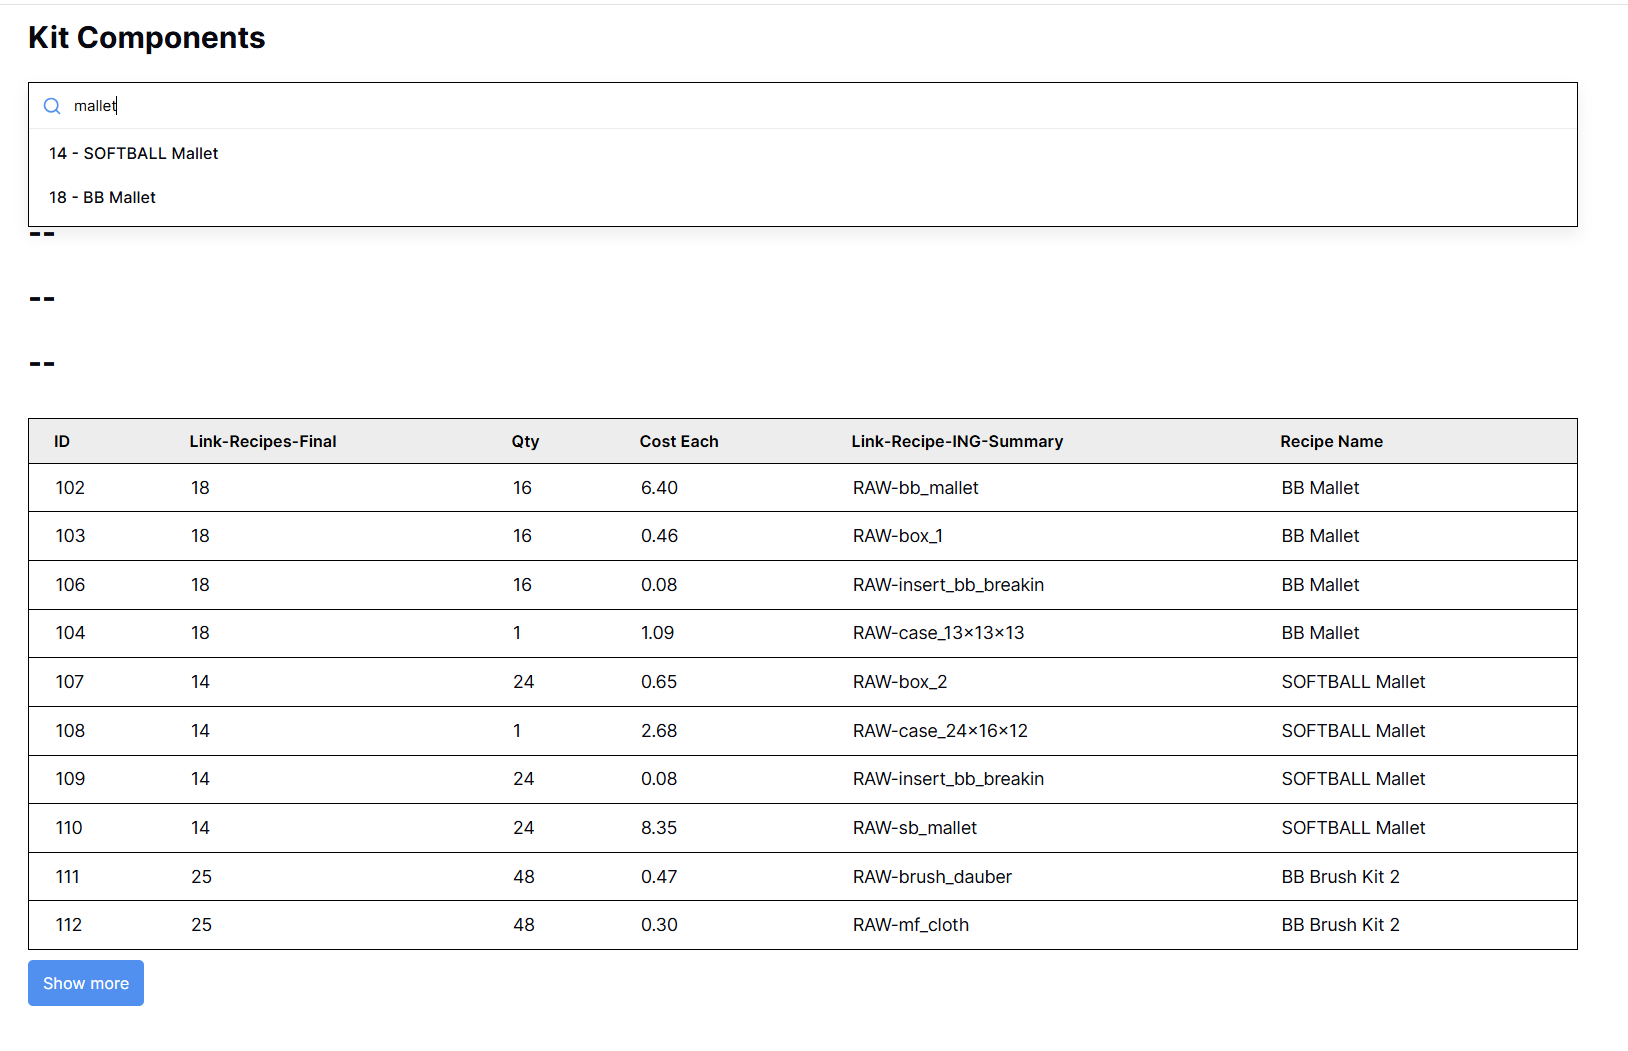Click the RAW-bb_mallet cell

(x=915, y=488)
